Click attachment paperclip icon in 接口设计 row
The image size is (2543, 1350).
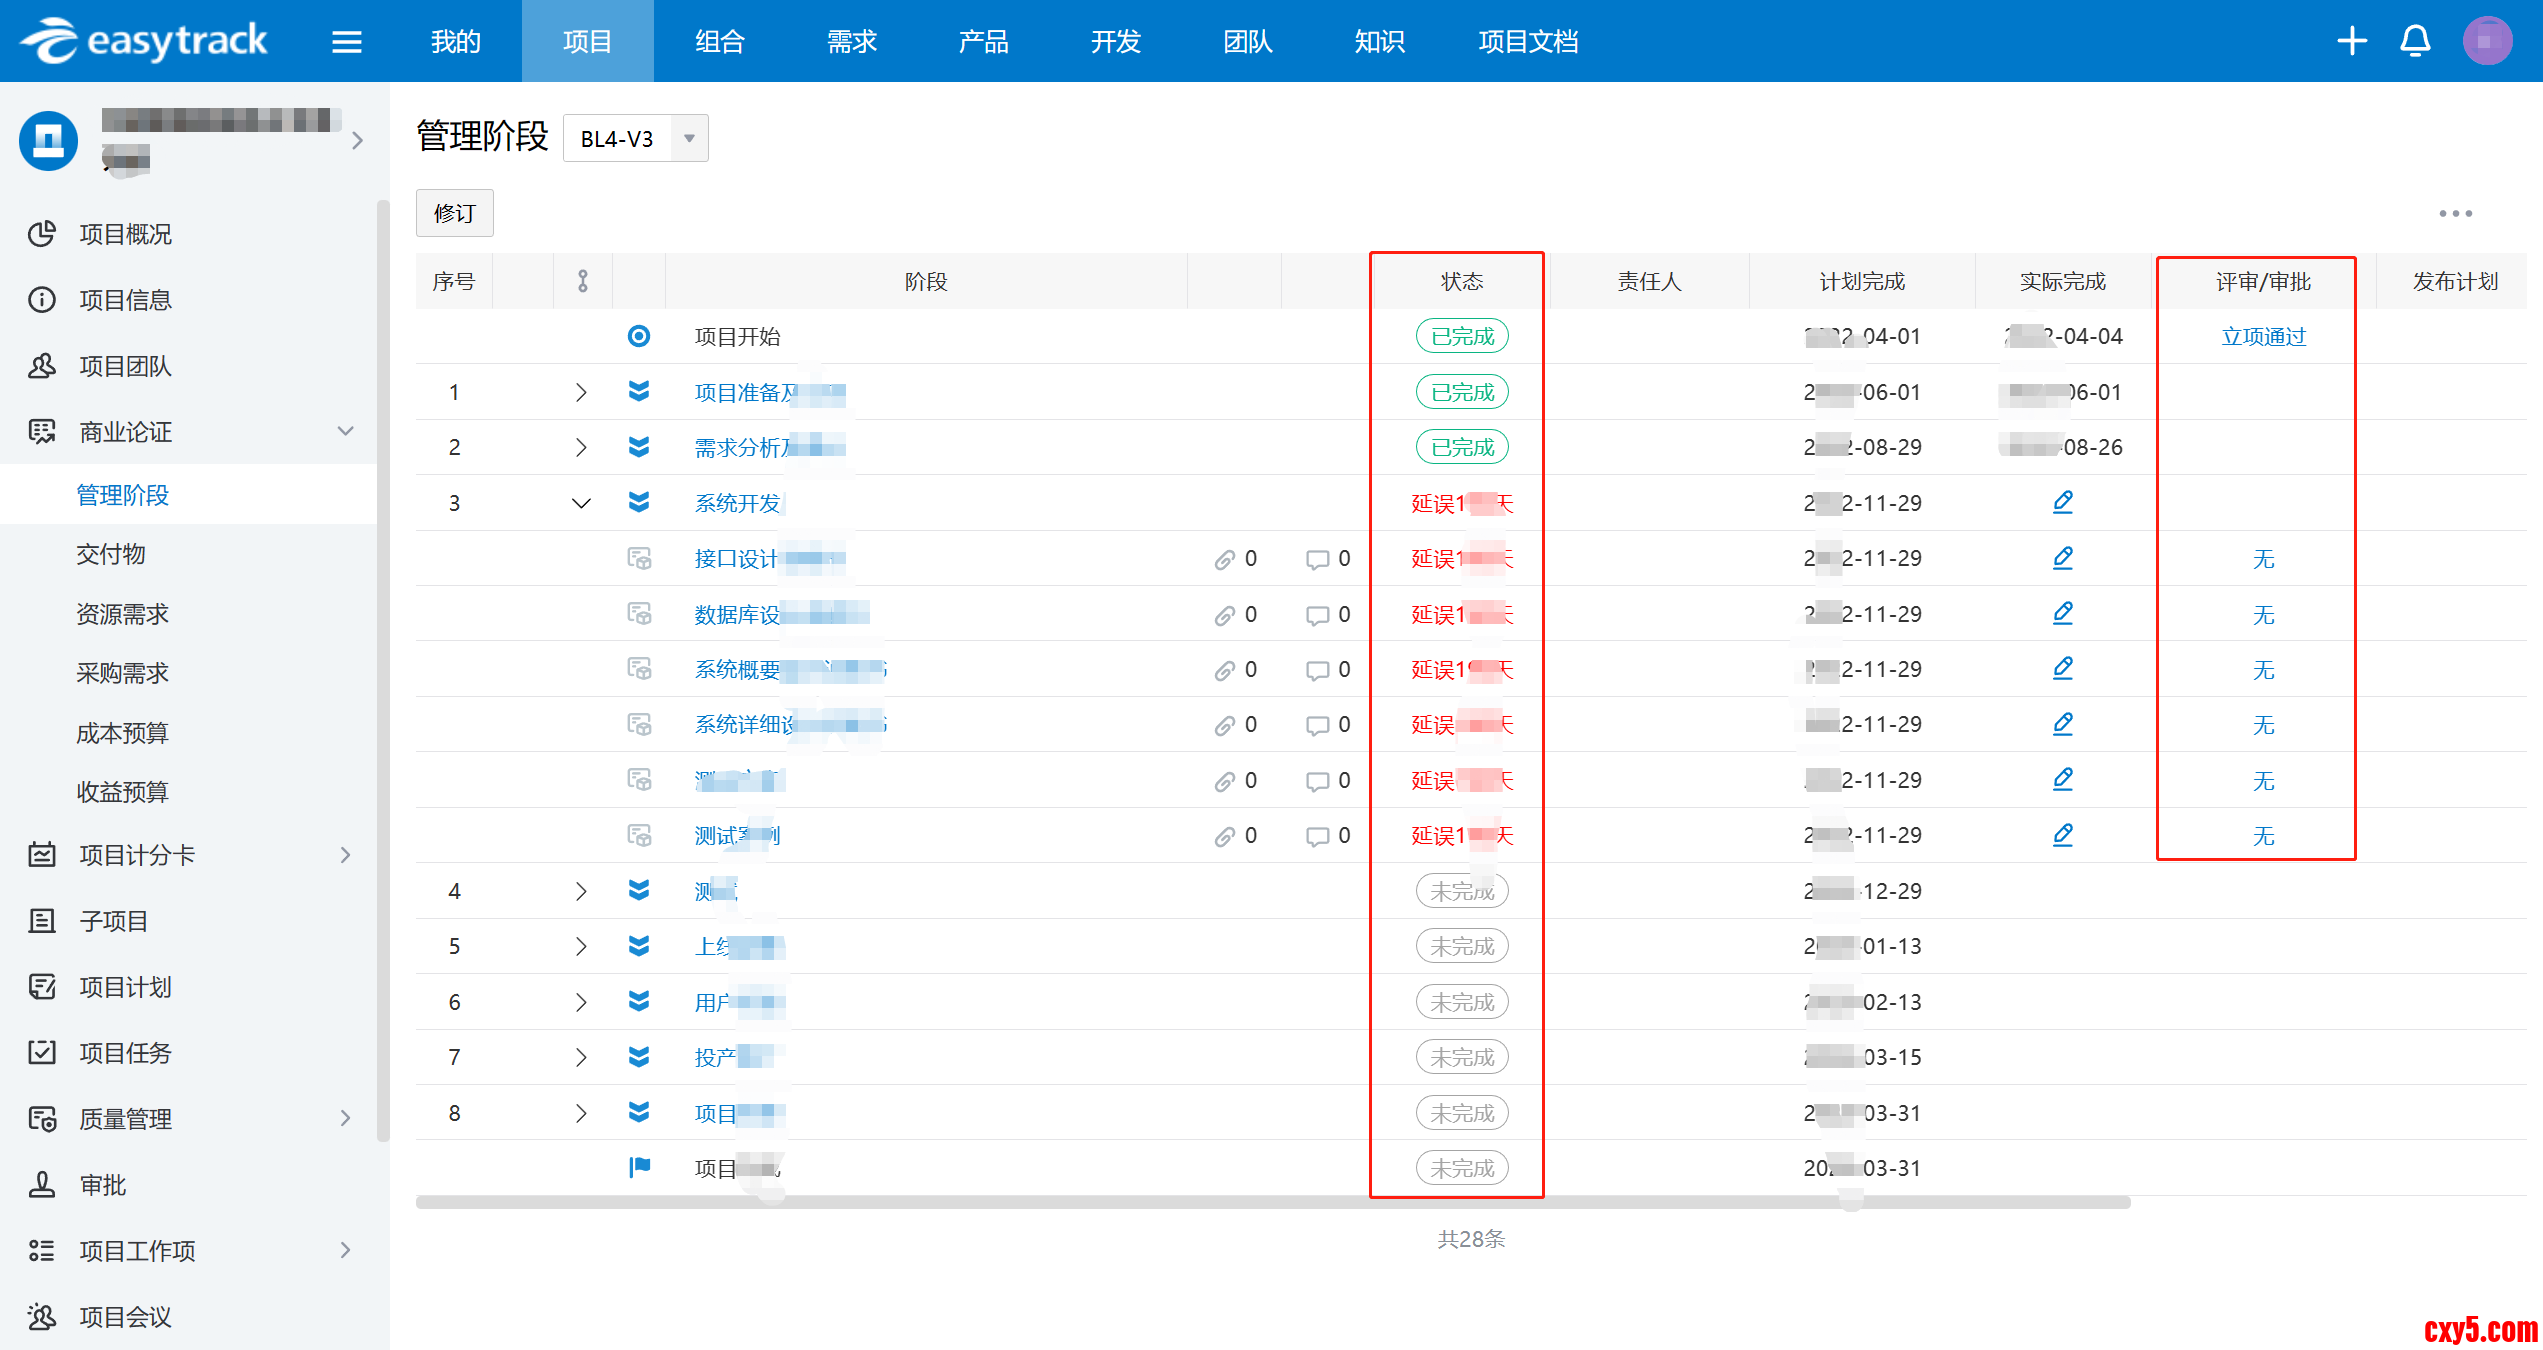(x=1225, y=559)
